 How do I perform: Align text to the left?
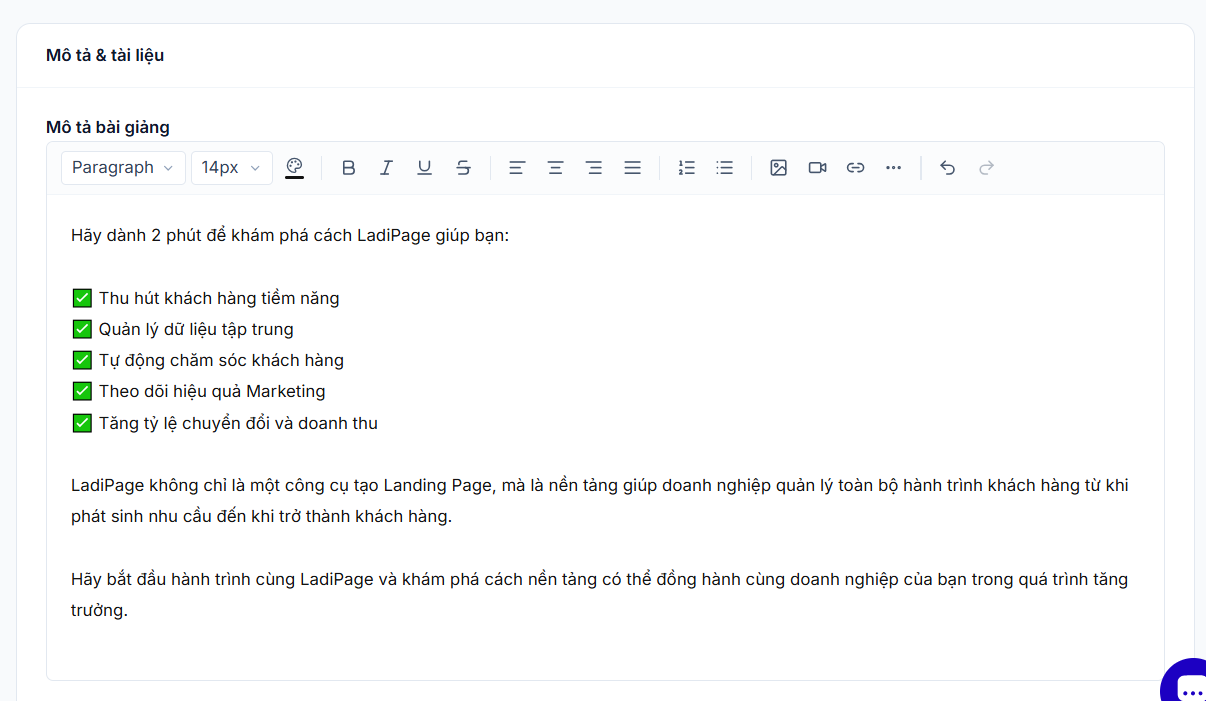517,168
